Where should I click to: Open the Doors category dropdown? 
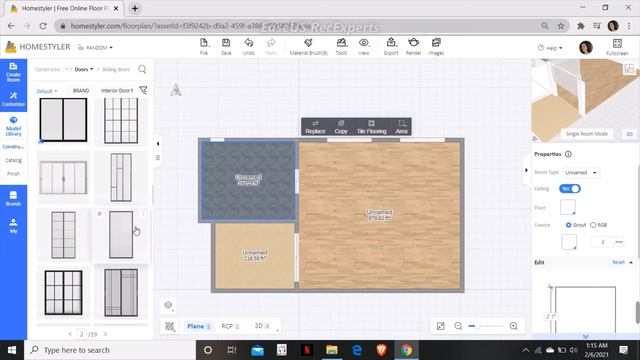click(84, 69)
